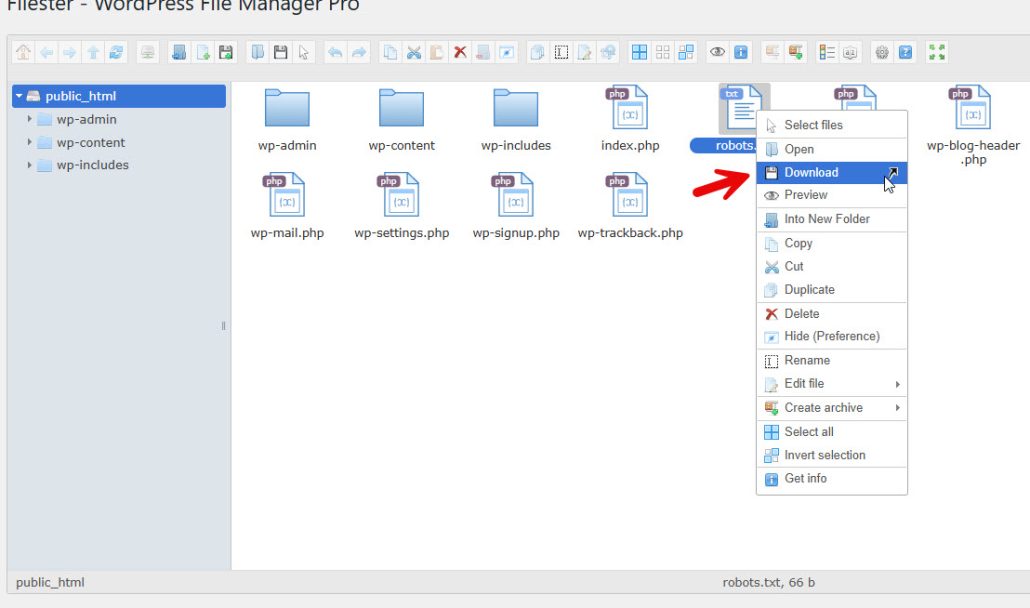
Task: Choose Download from the context menu
Action: coord(832,173)
